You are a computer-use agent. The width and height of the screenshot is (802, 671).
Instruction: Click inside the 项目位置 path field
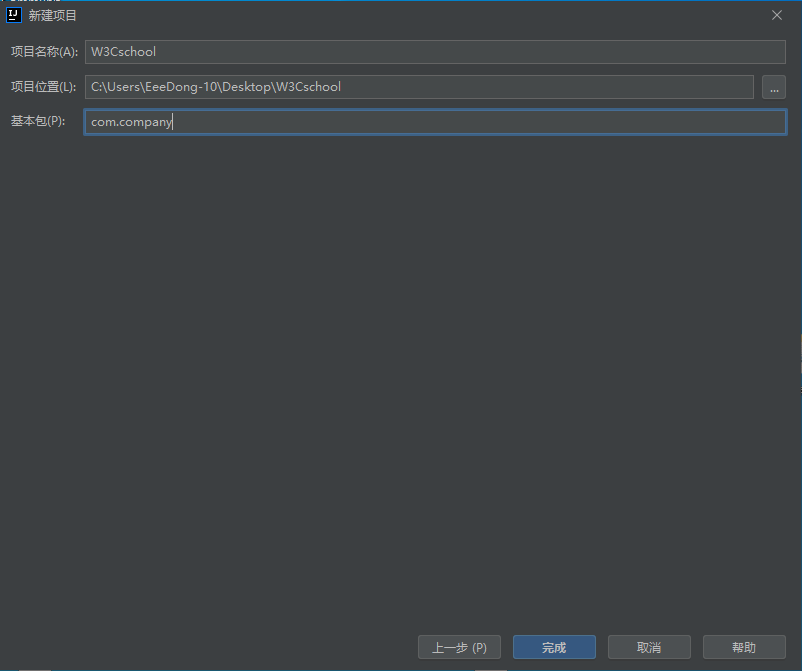pyautogui.click(x=550, y=87)
